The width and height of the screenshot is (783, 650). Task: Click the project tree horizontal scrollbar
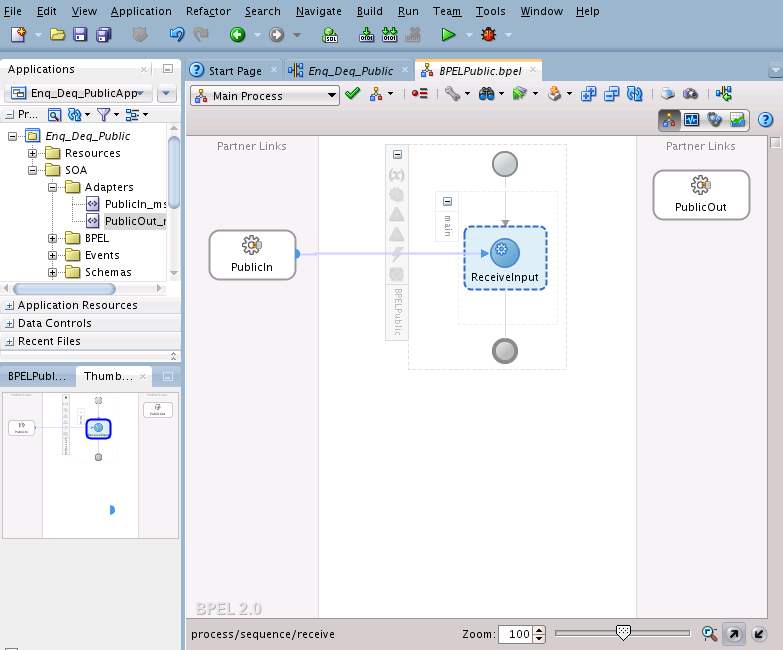(64, 289)
